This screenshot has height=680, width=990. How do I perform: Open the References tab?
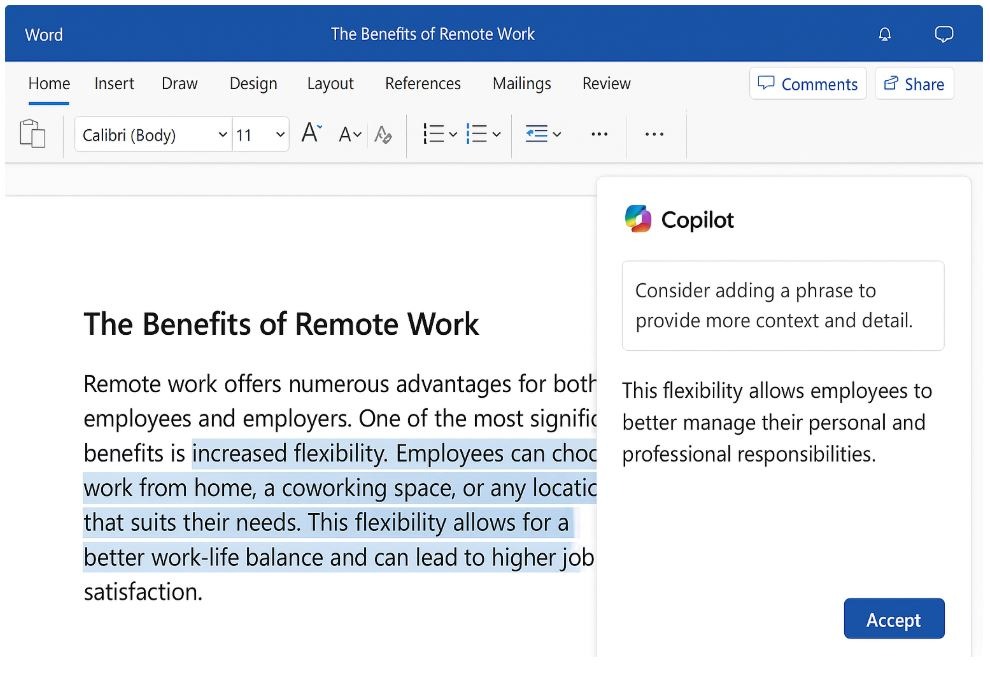tap(423, 83)
